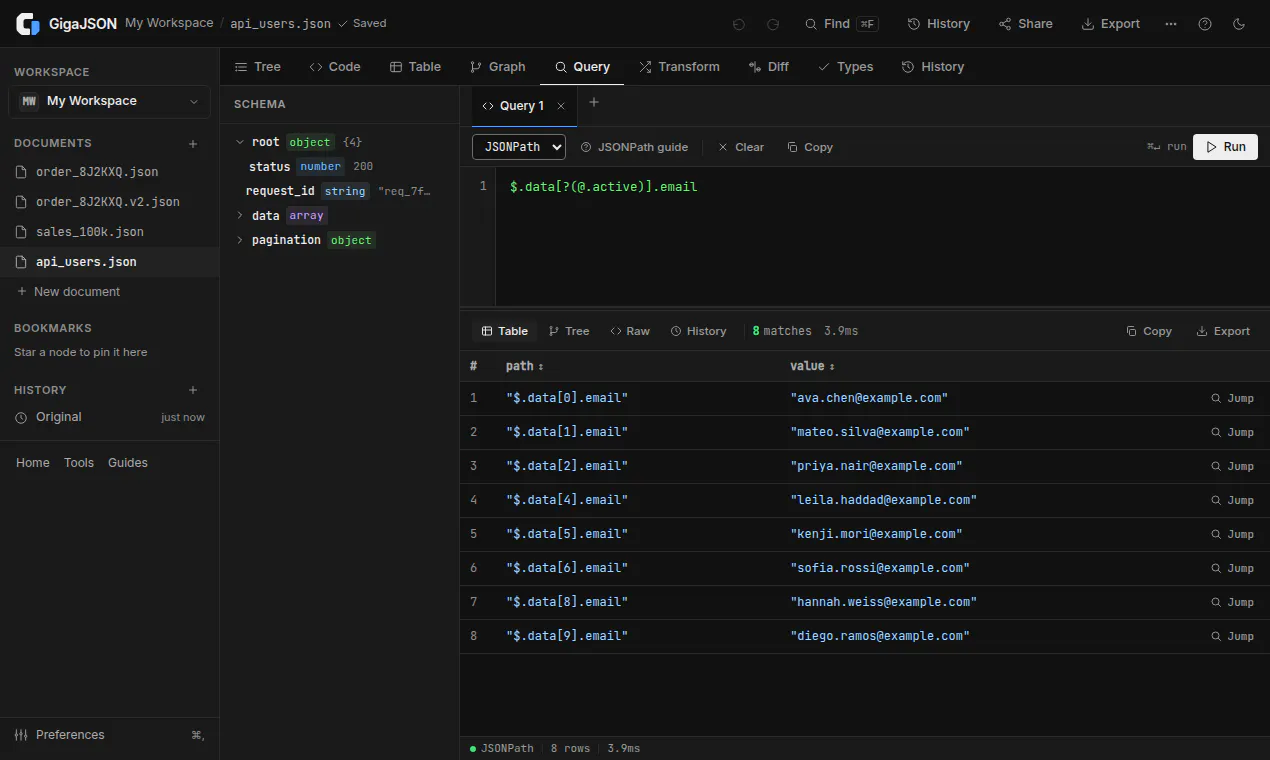This screenshot has height=760, width=1270.
Task: Open the more options ellipsis menu
Action: tap(1171, 24)
